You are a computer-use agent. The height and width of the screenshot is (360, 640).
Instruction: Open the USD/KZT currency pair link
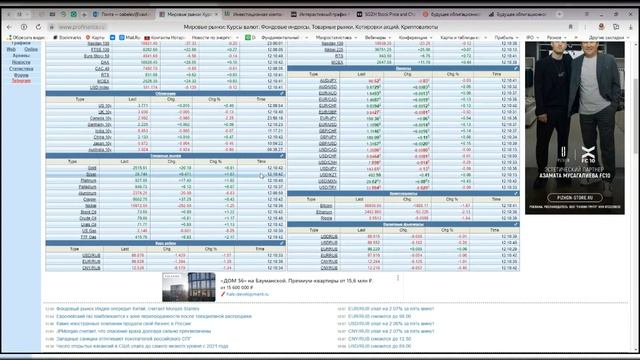coord(328,175)
